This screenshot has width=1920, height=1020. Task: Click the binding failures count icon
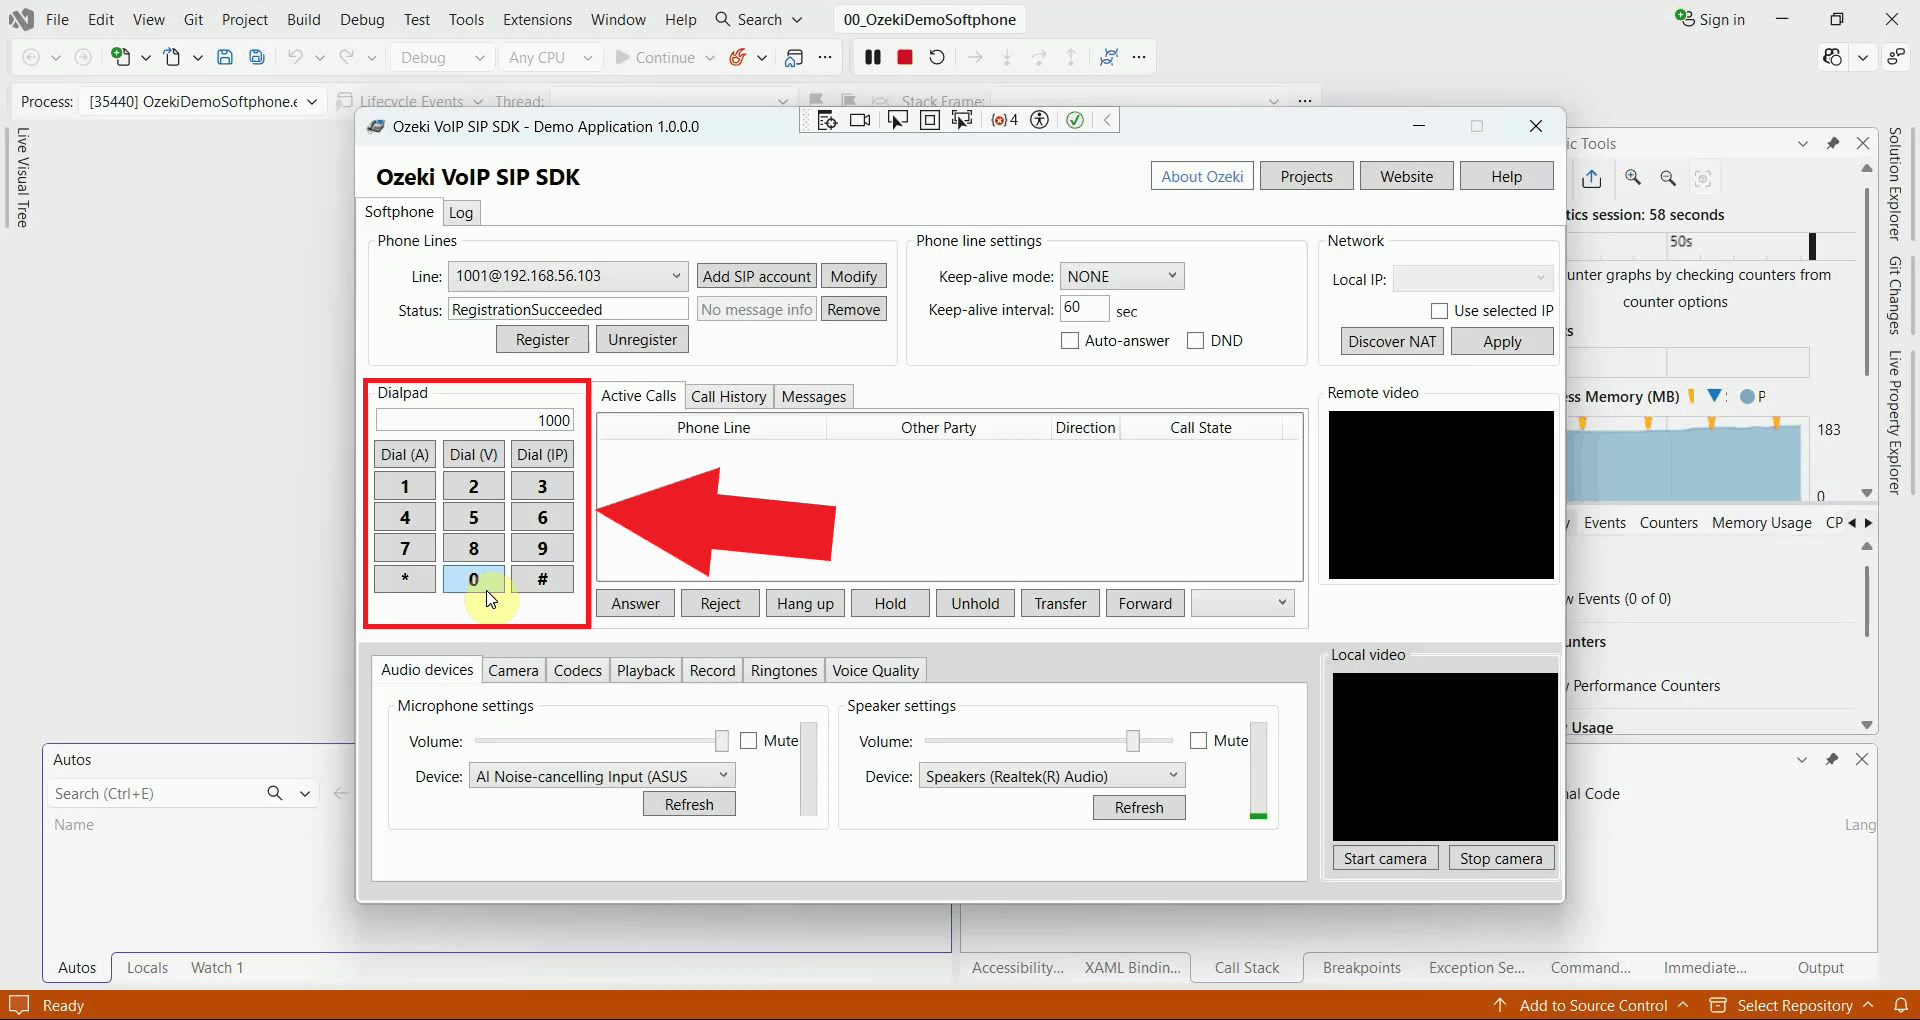[1005, 121]
